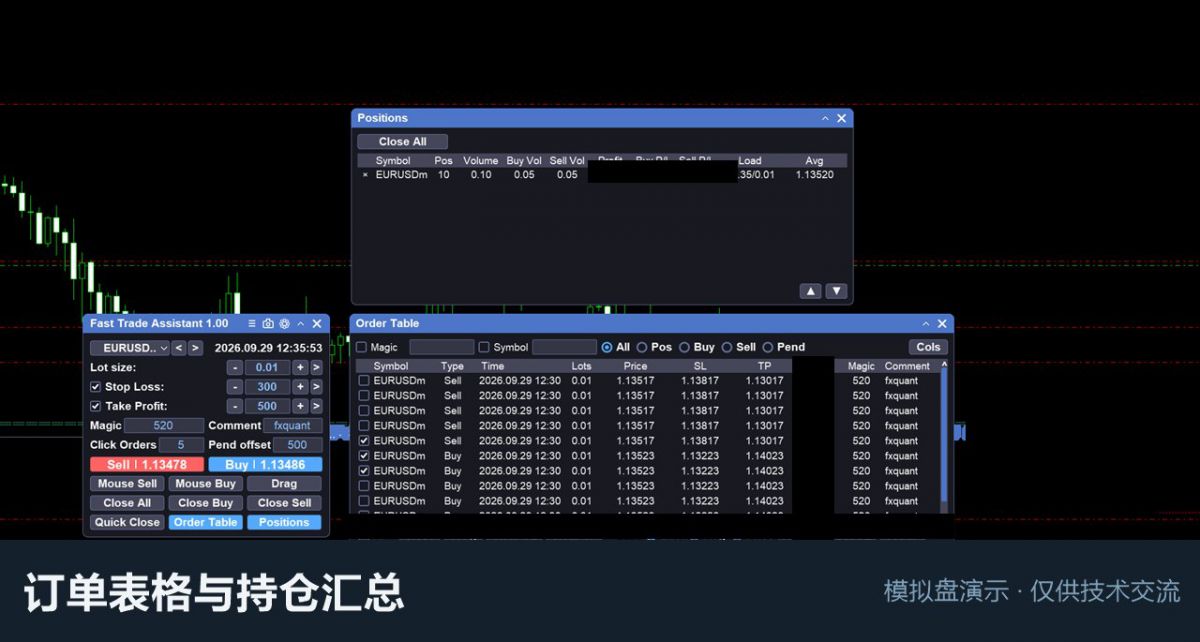
Task: Open the Cols column selector
Action: (928, 347)
